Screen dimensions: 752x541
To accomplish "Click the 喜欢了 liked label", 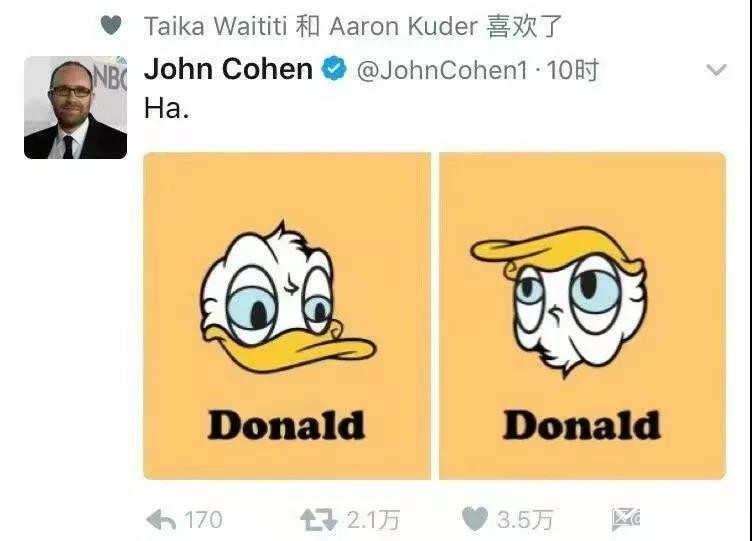I will click(523, 26).
